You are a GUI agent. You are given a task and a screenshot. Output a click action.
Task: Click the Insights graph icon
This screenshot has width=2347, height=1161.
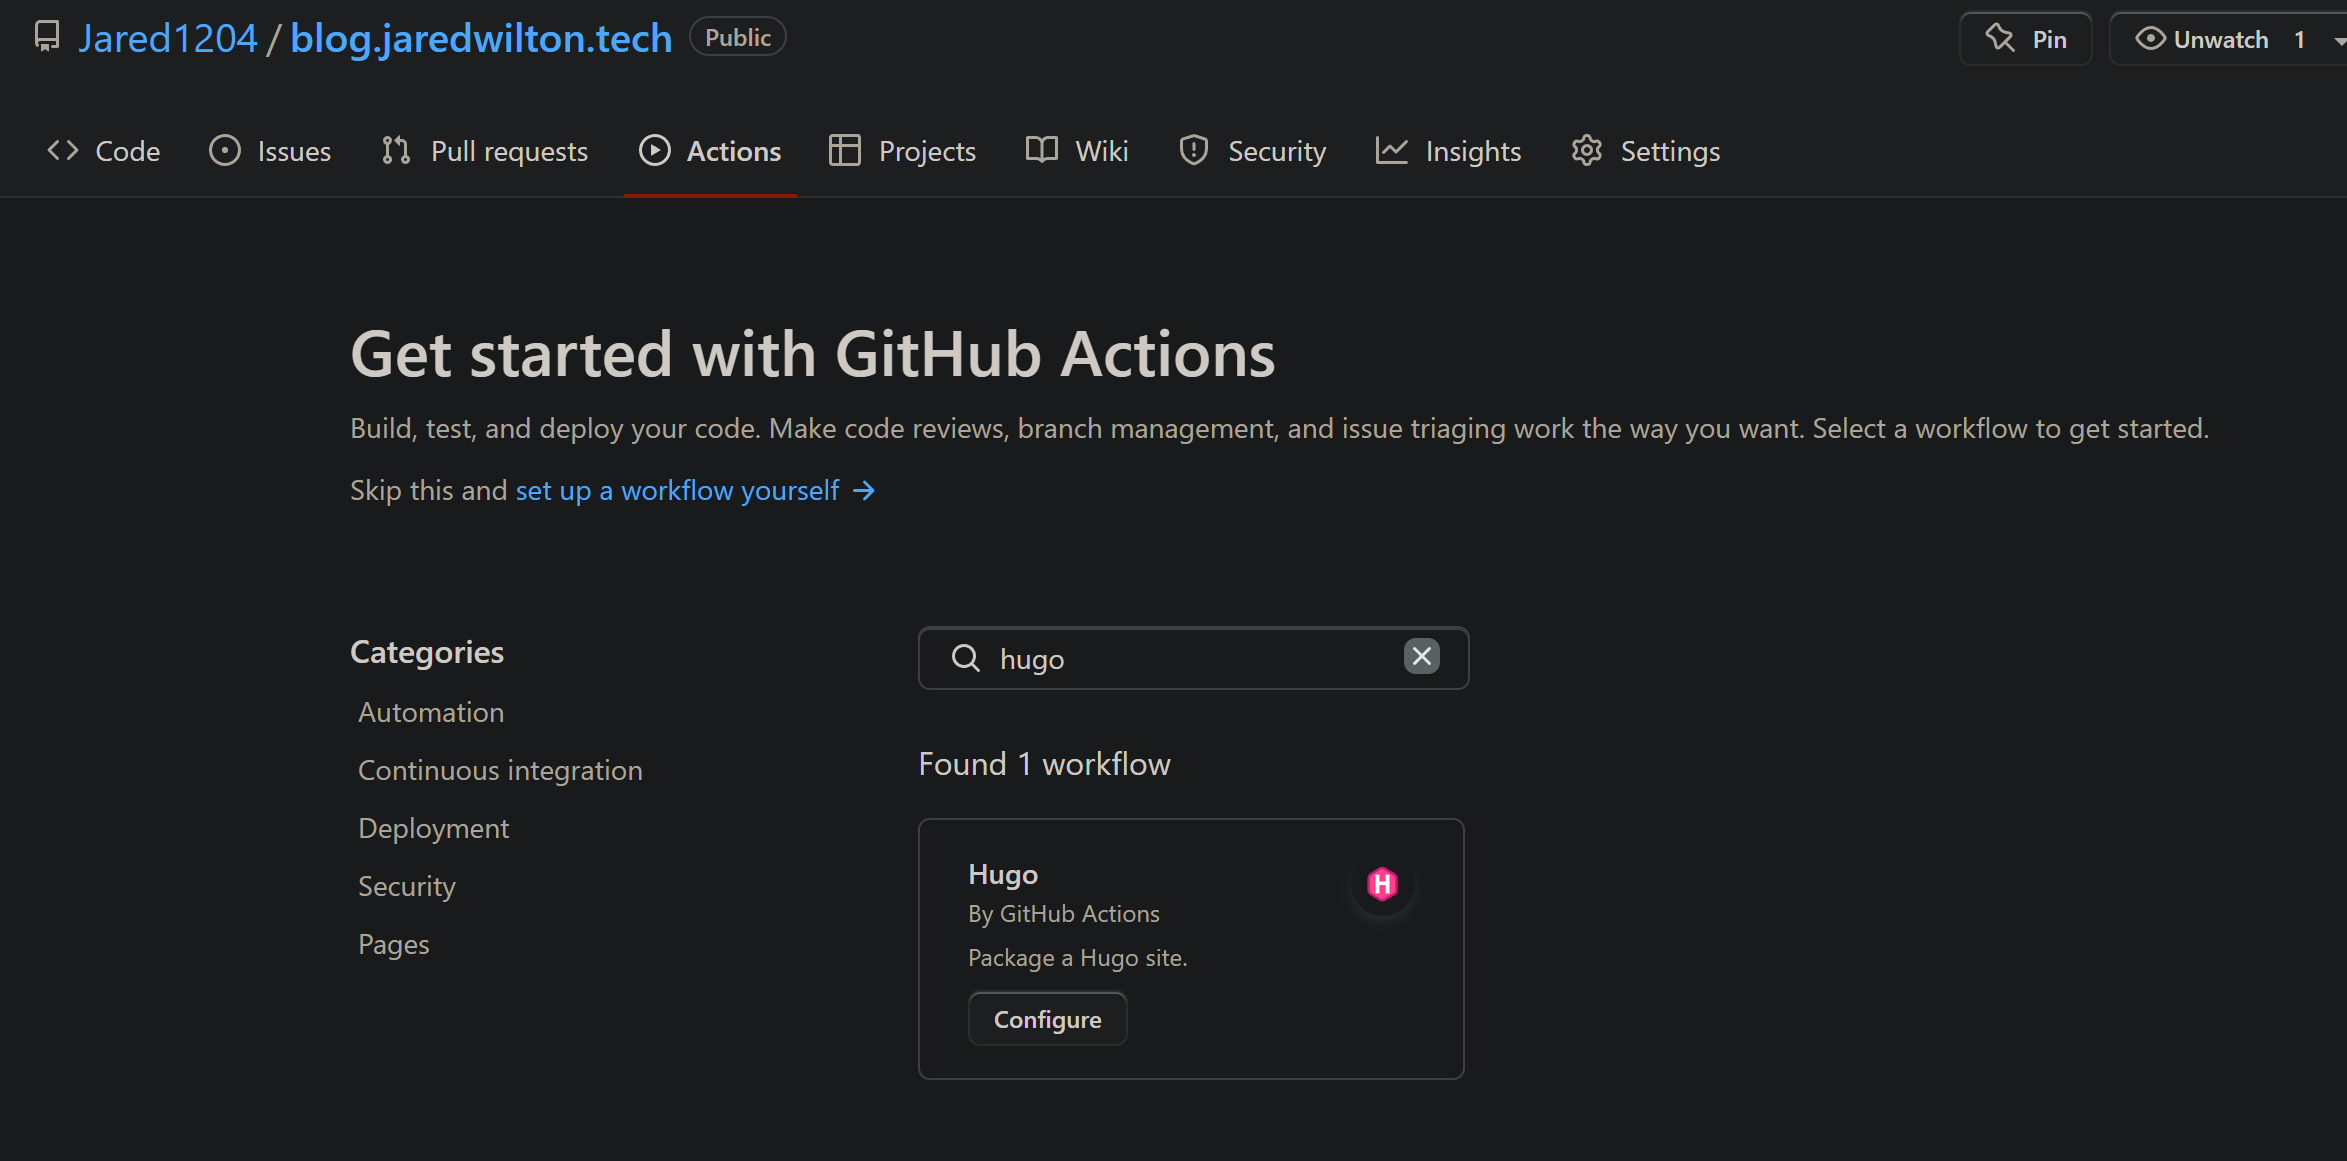(x=1392, y=150)
